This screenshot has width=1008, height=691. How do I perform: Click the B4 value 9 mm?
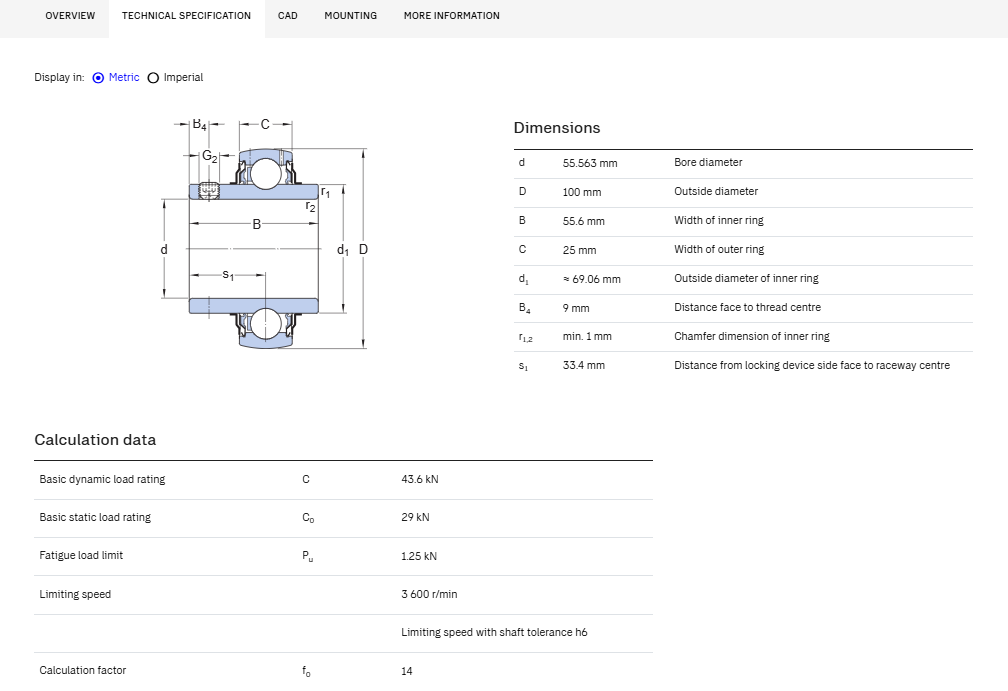coord(576,308)
